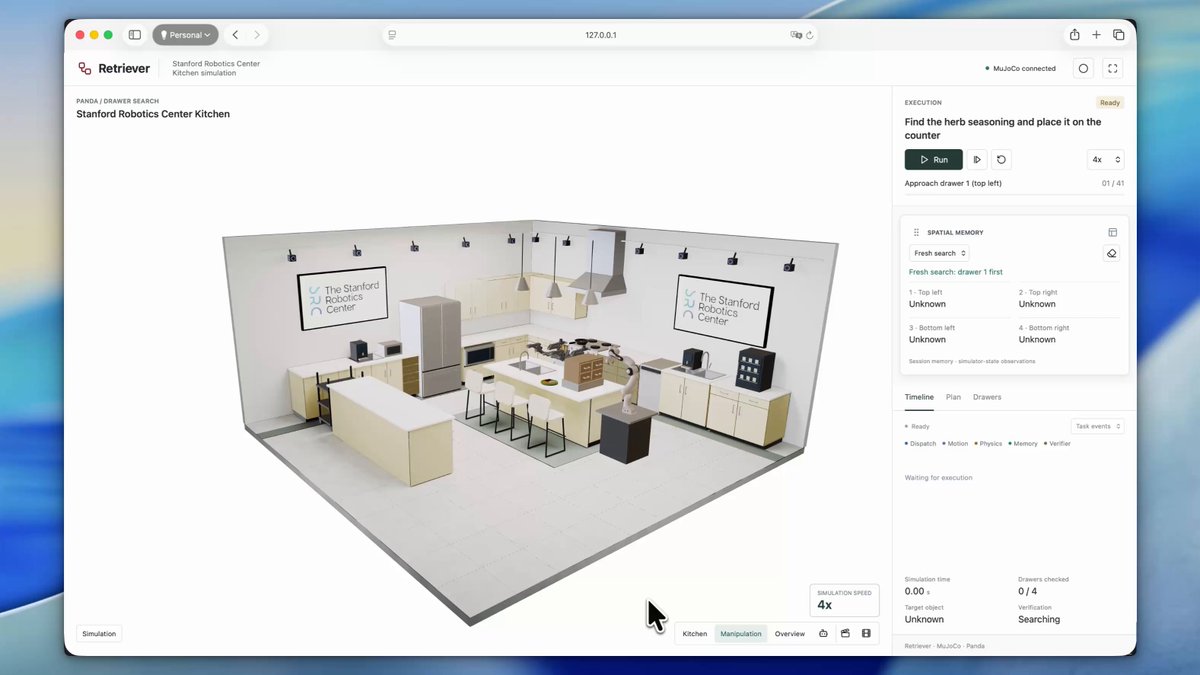The width and height of the screenshot is (1200, 675).
Task: Open the Fresh search mode dropdown
Action: pos(939,254)
